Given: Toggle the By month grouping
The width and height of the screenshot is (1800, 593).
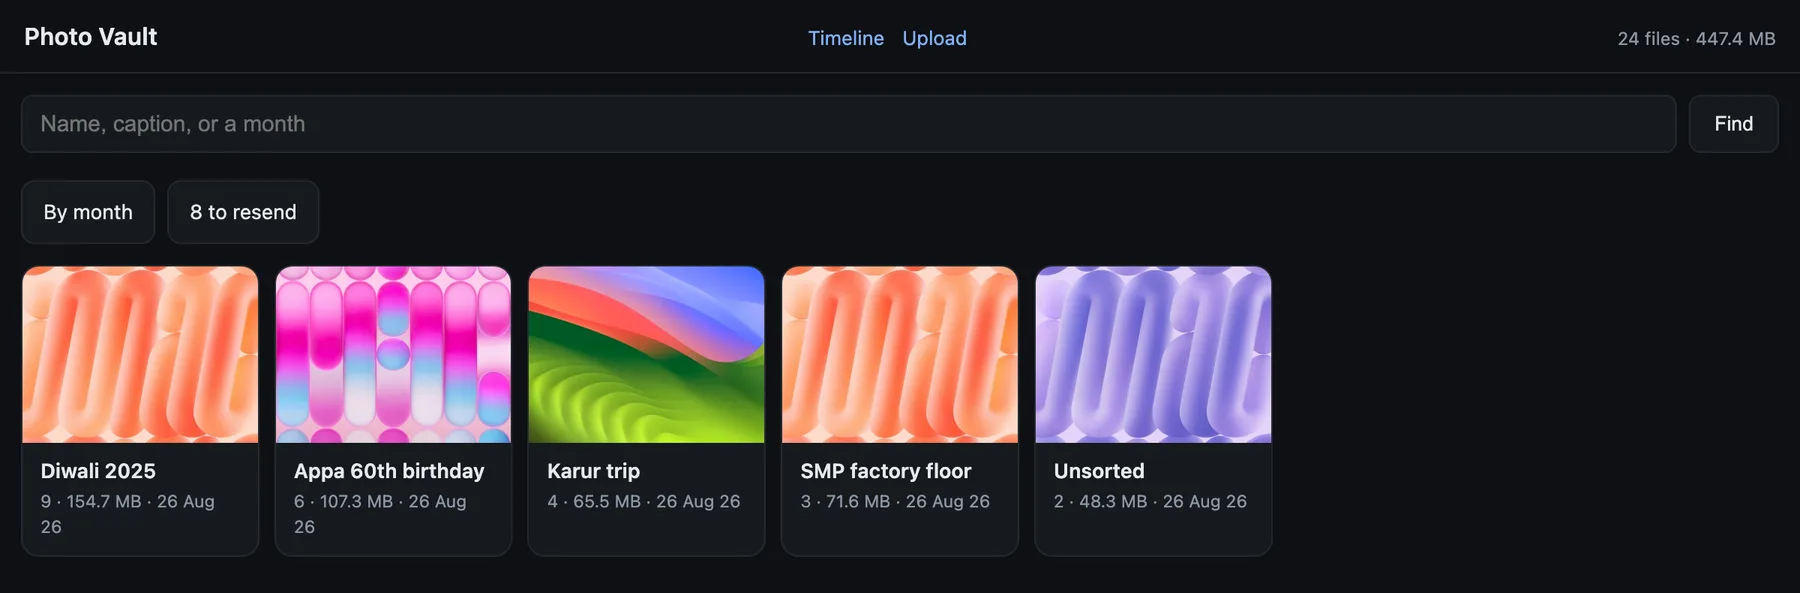Looking at the screenshot, I should click(88, 212).
